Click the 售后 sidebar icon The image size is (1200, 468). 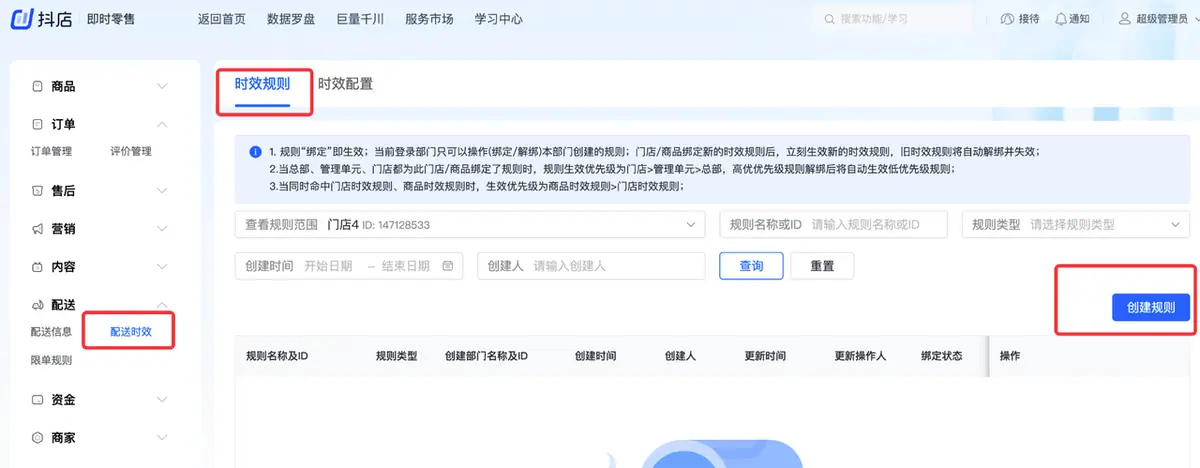[x=37, y=190]
